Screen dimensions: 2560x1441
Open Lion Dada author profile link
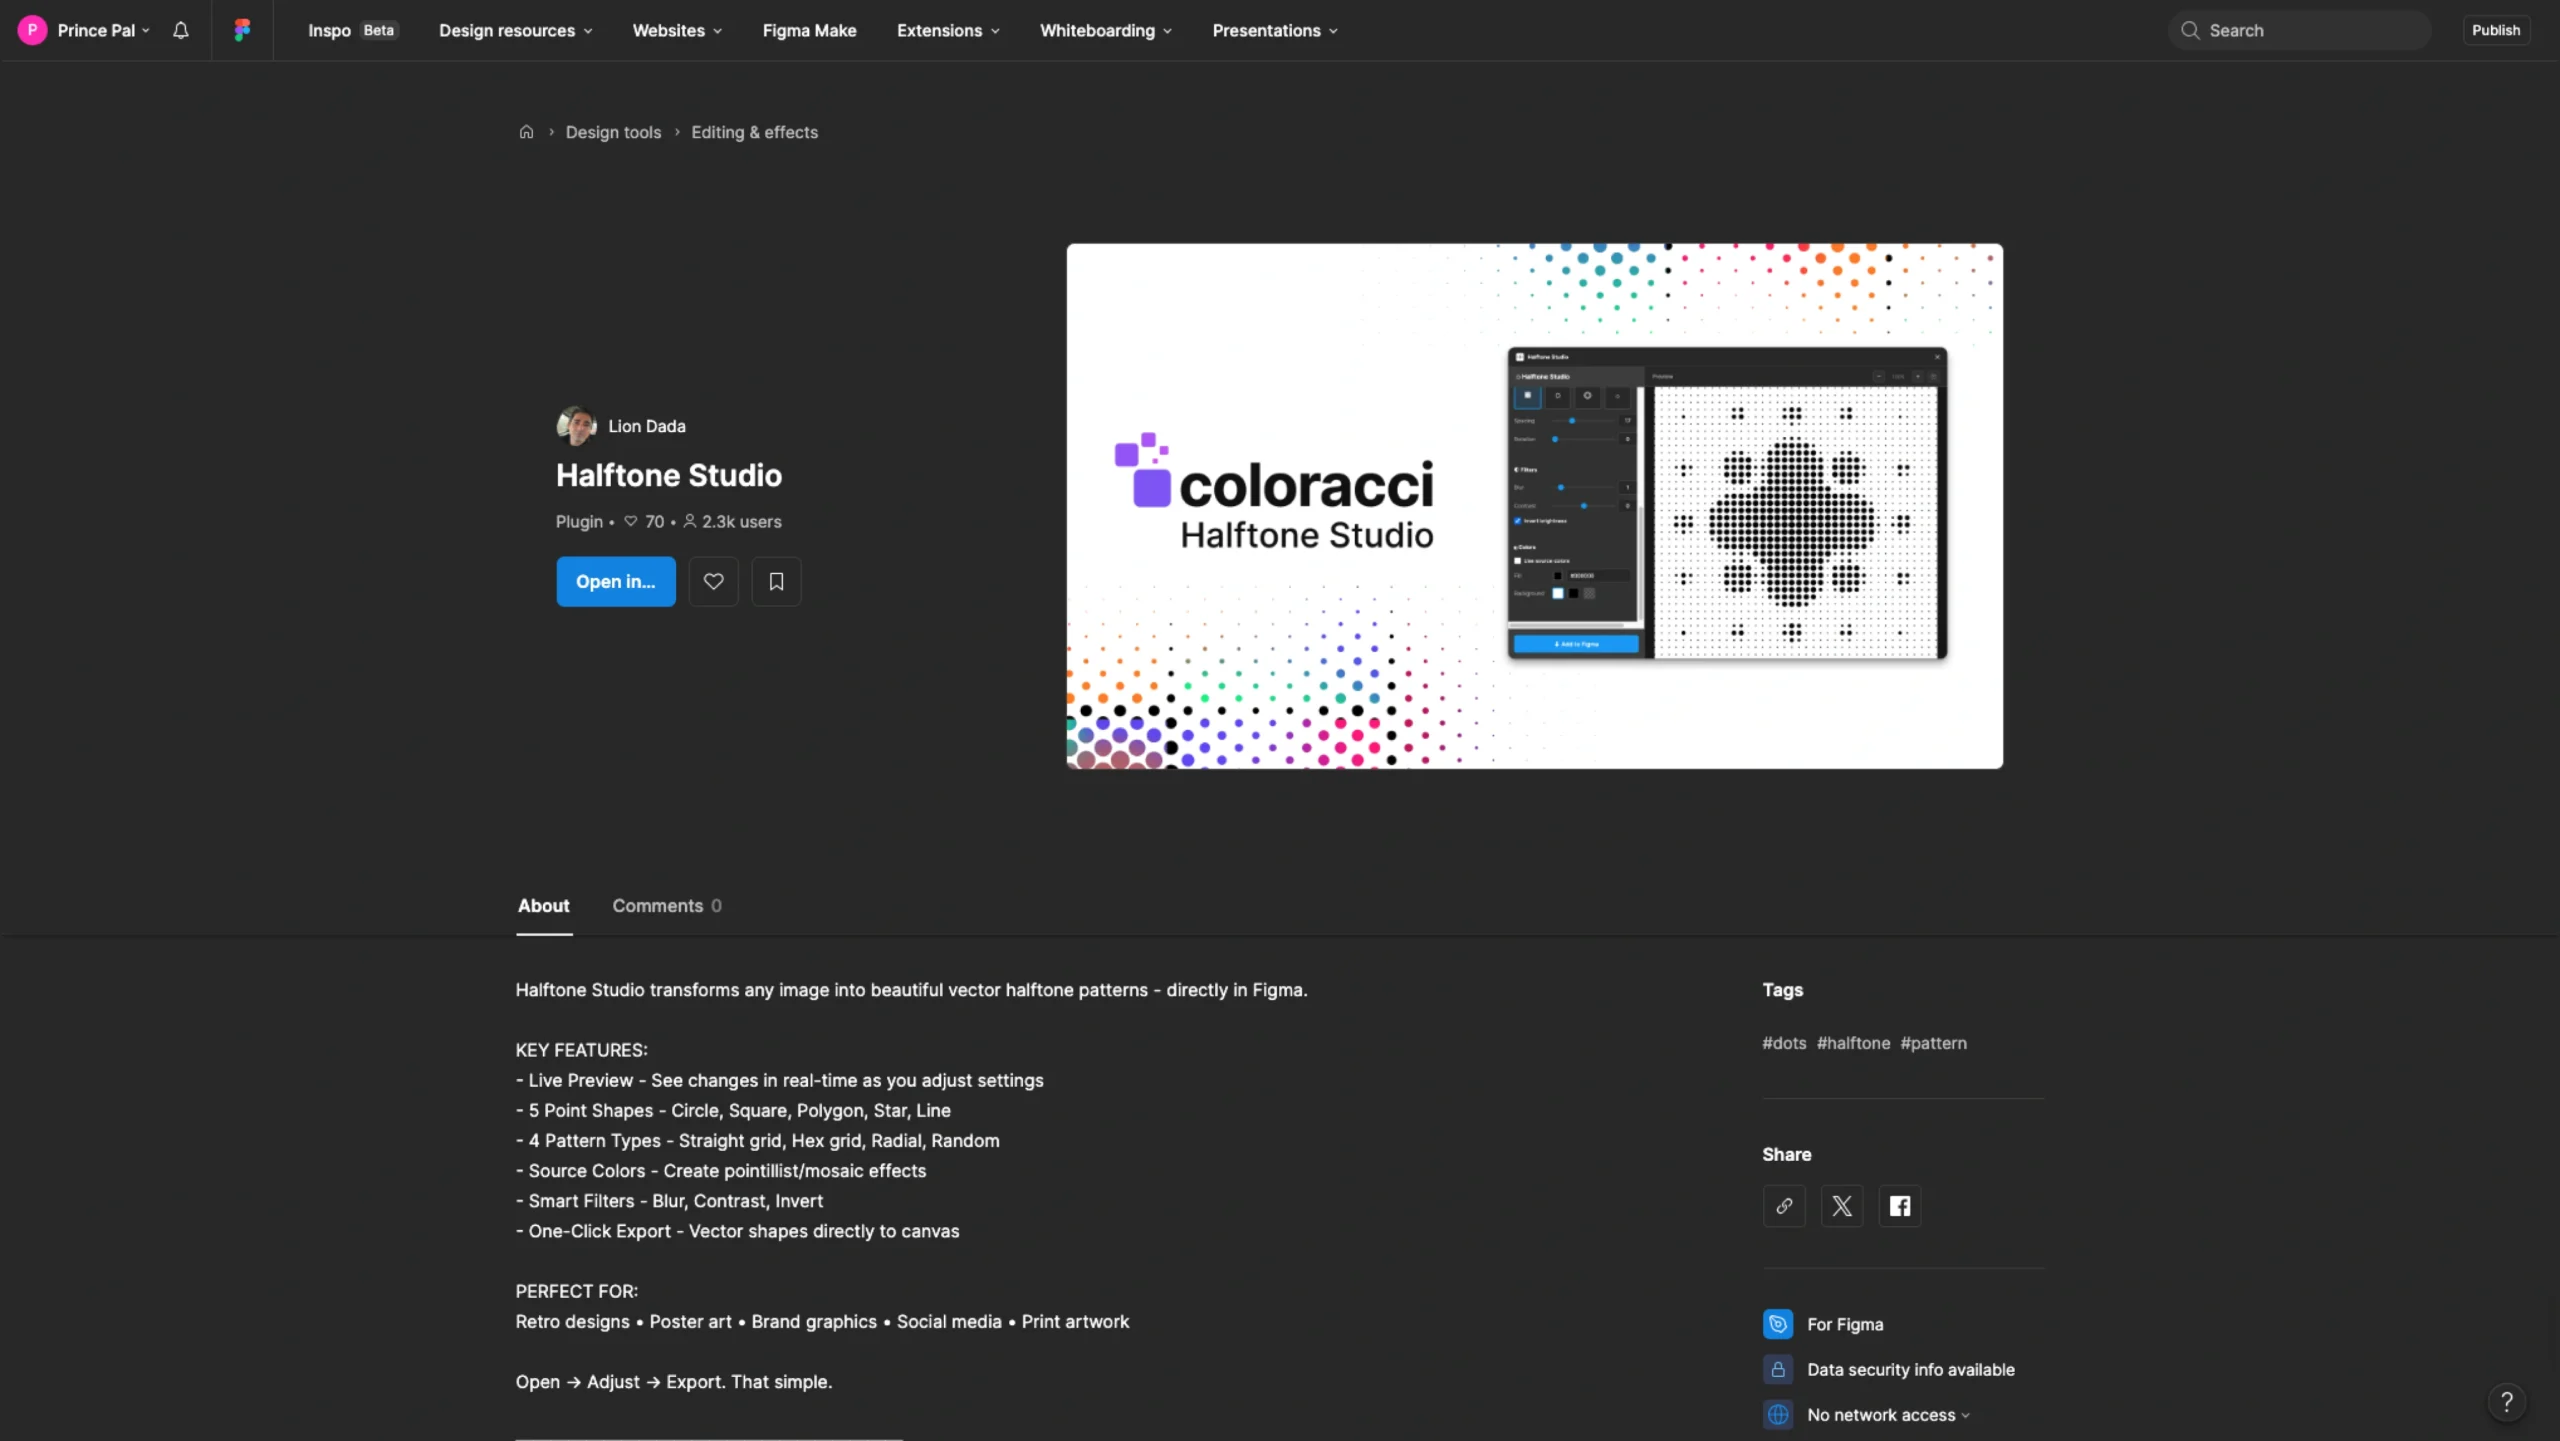pyautogui.click(x=646, y=426)
